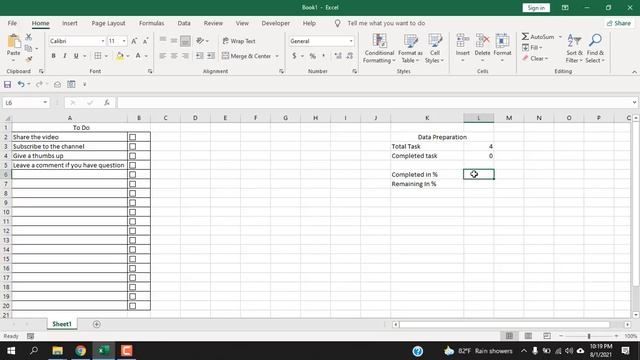Click the font Fill Color bucket swatch
This screenshot has width=640, height=360.
[120, 56]
